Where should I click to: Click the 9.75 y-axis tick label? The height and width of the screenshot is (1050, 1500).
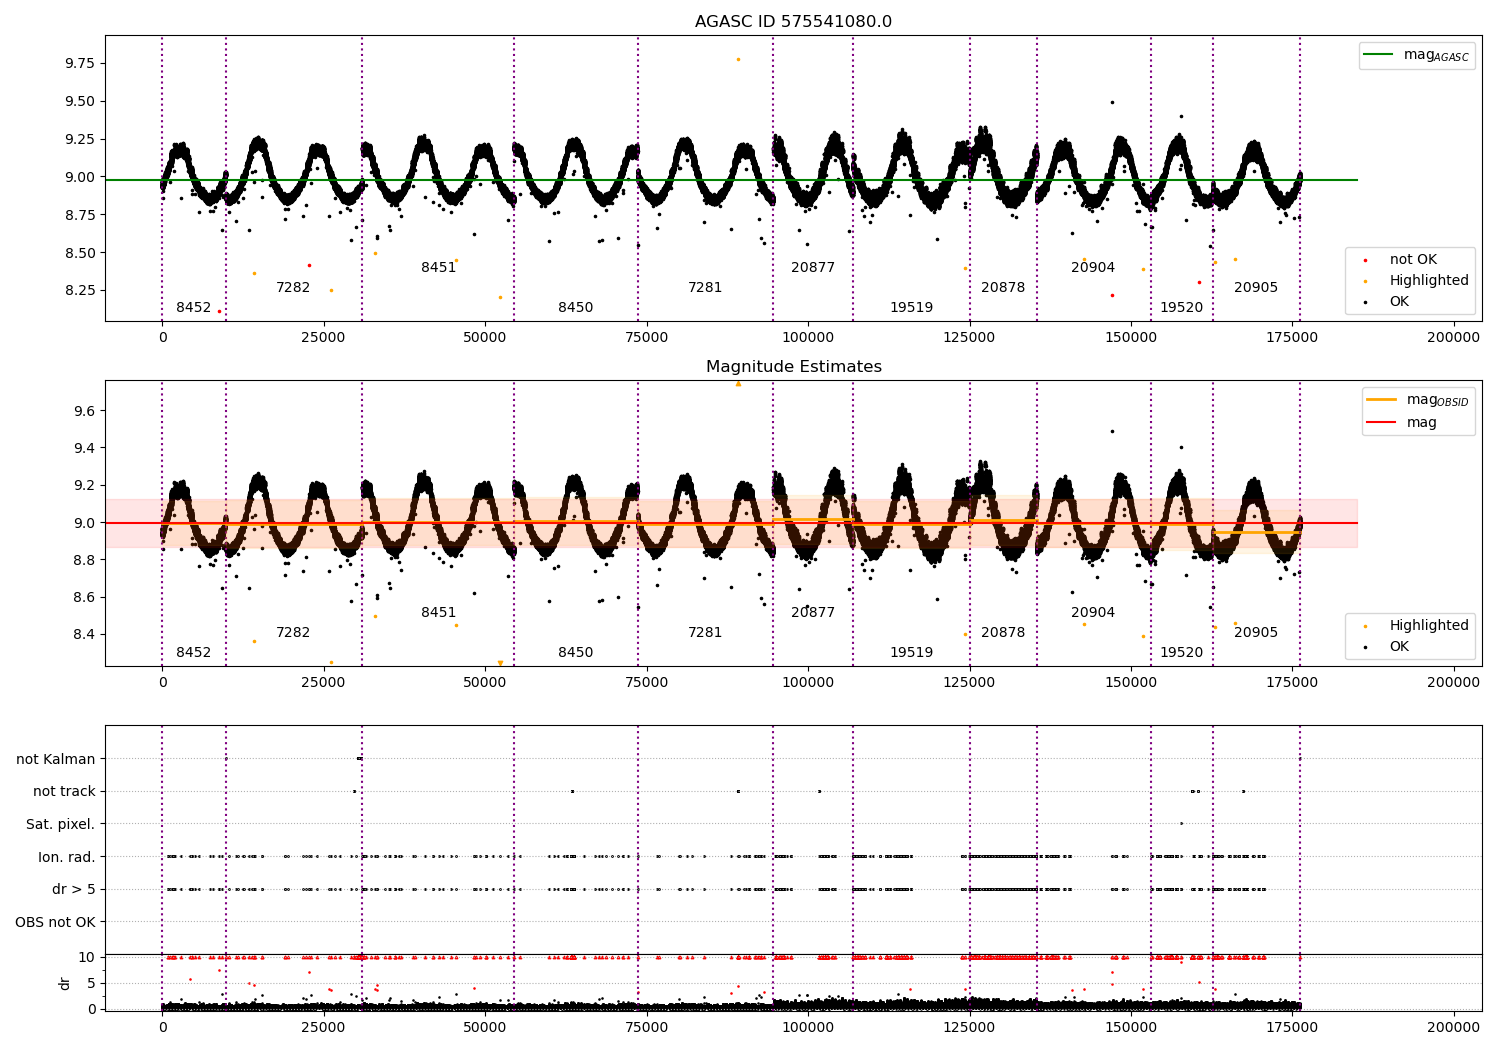pos(79,63)
